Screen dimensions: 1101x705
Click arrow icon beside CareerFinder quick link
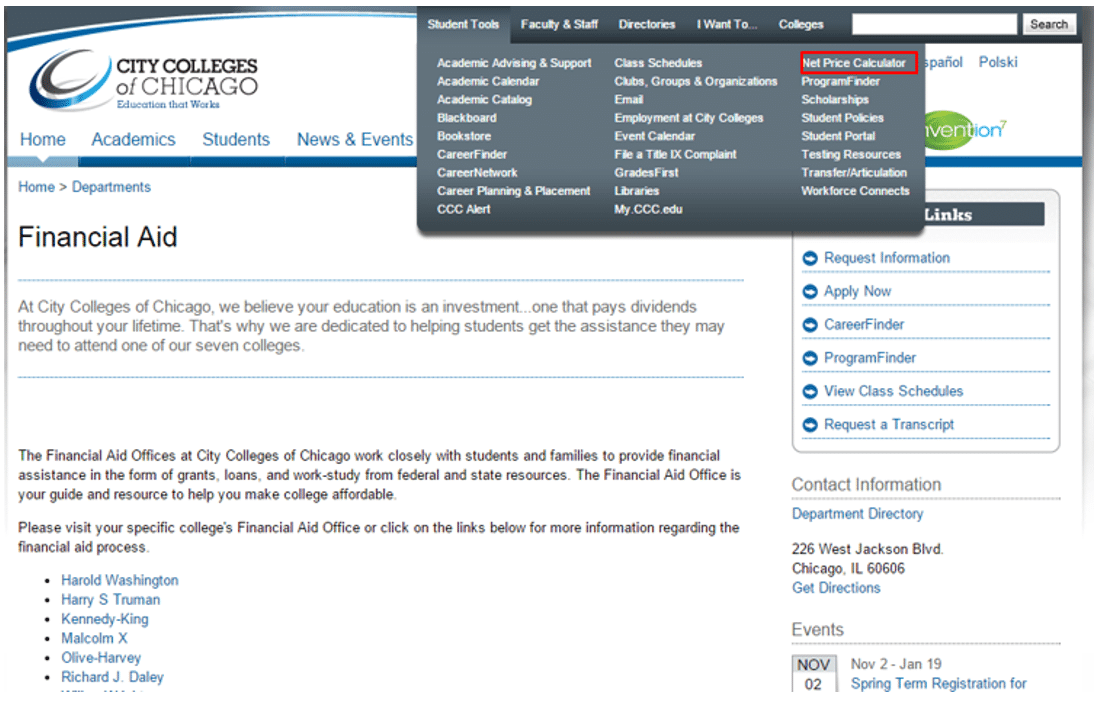(x=810, y=325)
